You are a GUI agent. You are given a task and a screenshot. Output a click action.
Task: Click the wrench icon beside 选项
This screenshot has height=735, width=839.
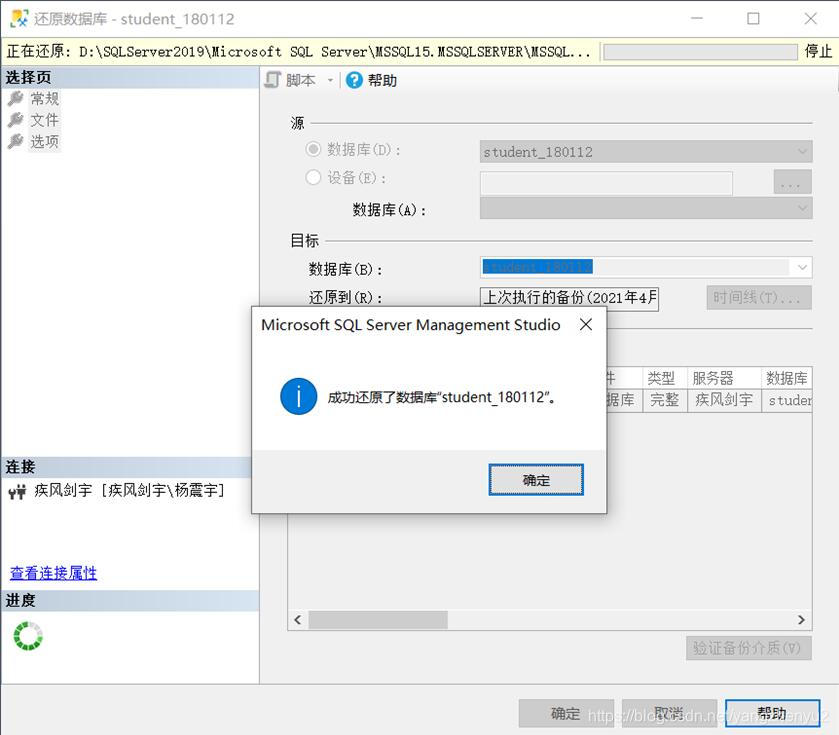[16, 141]
